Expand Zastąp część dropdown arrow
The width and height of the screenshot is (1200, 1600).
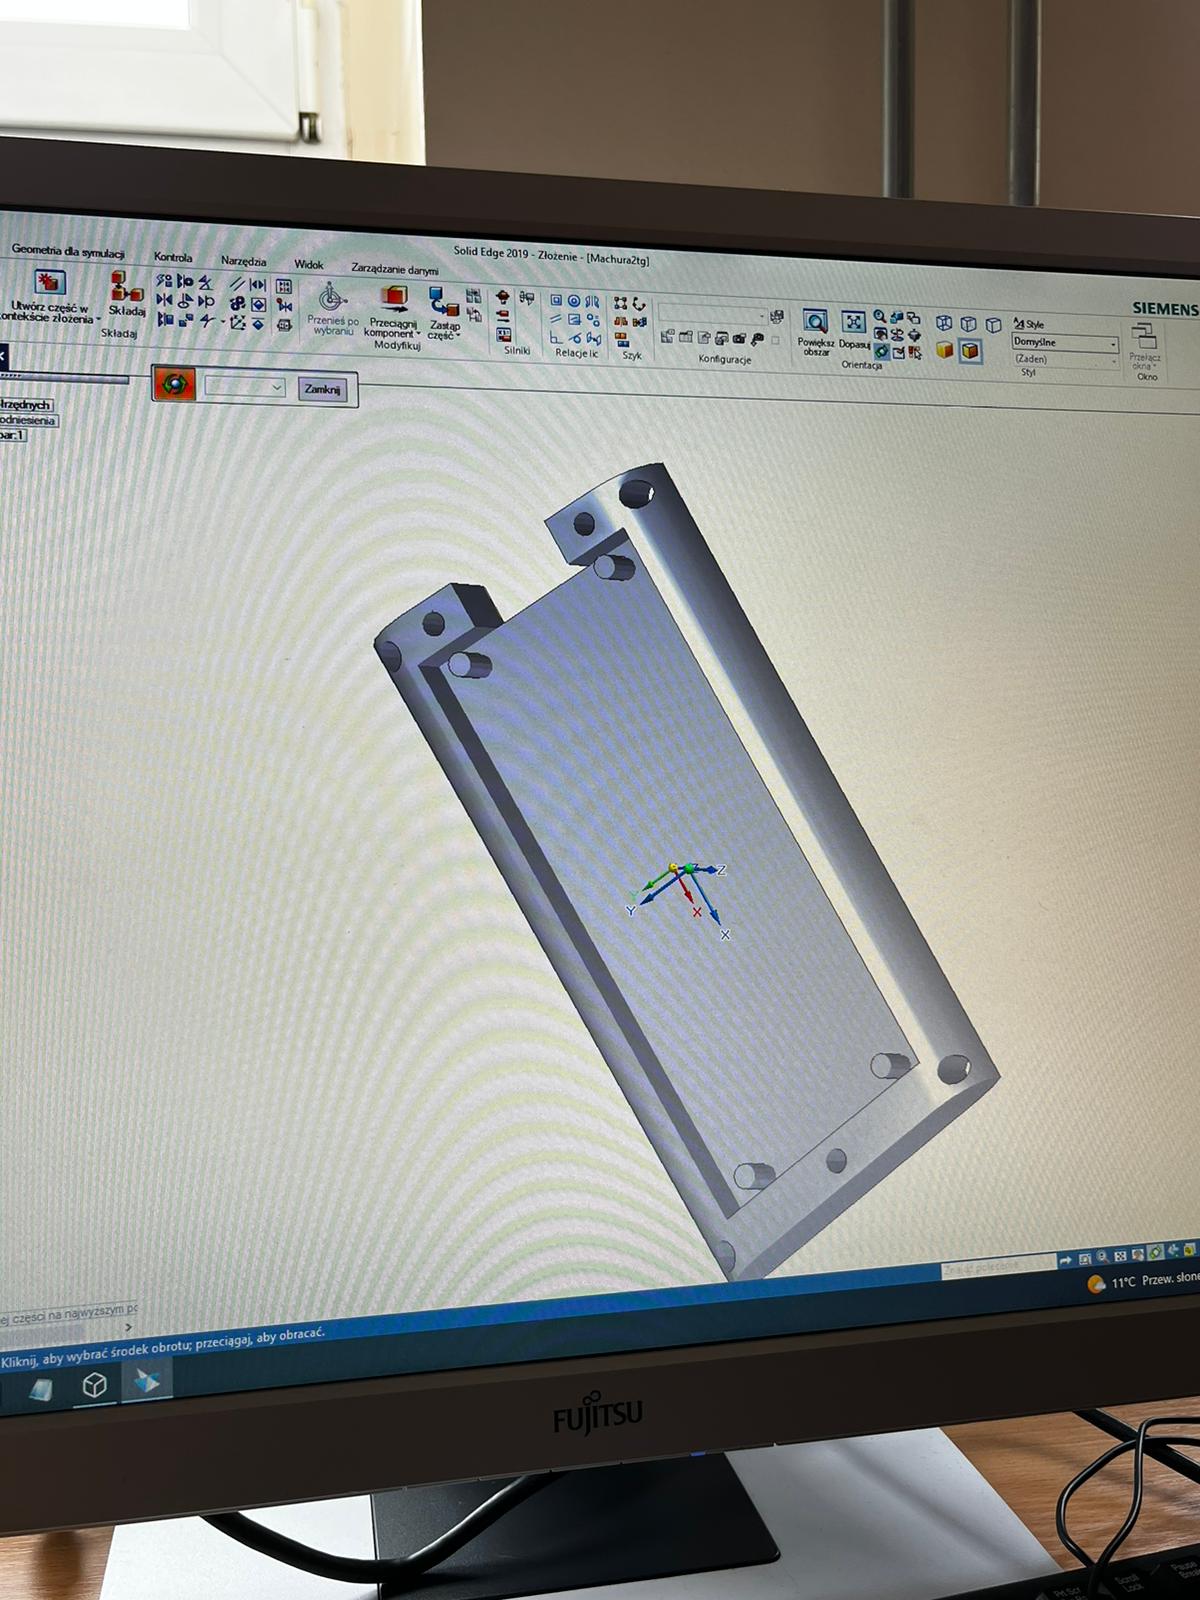click(x=459, y=337)
